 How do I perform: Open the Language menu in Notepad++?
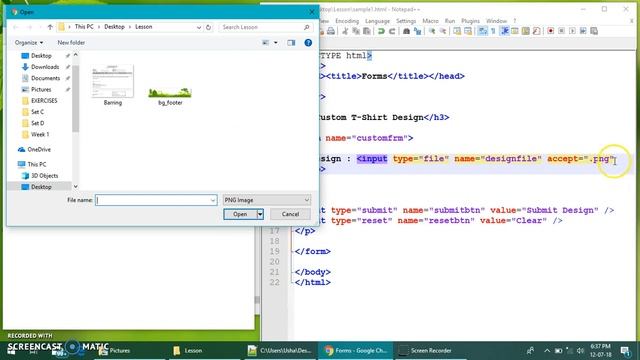(x=377, y=21)
